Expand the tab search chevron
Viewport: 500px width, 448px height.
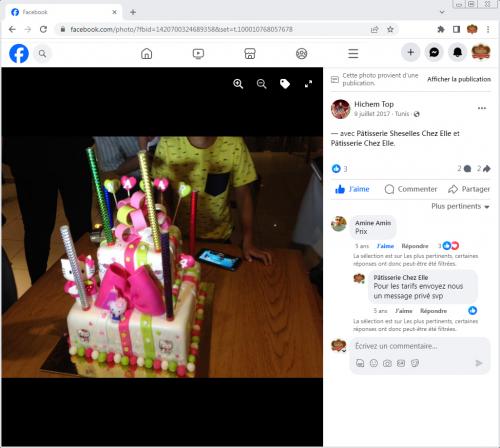click(x=442, y=12)
